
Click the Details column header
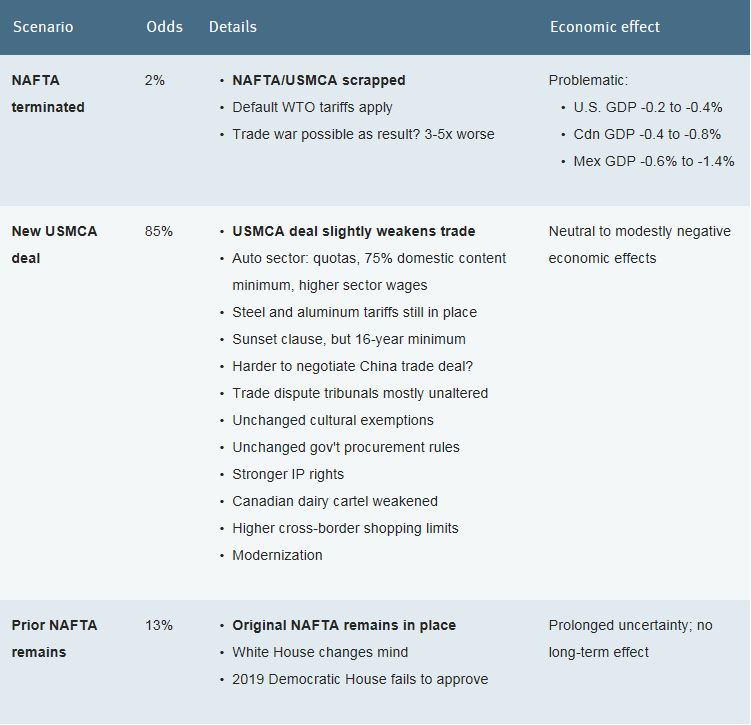click(233, 27)
